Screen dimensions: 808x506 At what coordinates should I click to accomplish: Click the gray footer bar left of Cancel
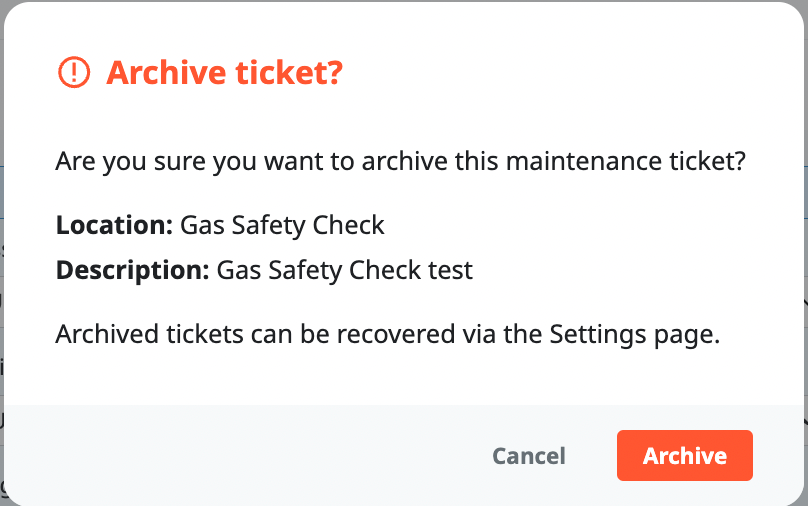point(250,456)
